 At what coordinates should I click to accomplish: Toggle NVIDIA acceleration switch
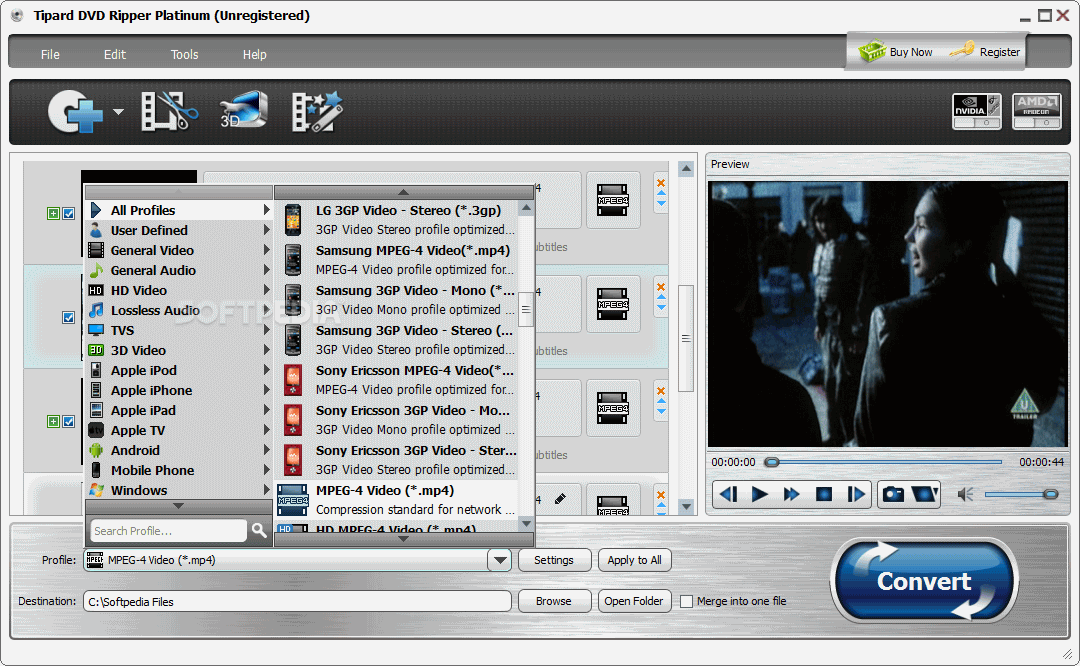[x=977, y=111]
